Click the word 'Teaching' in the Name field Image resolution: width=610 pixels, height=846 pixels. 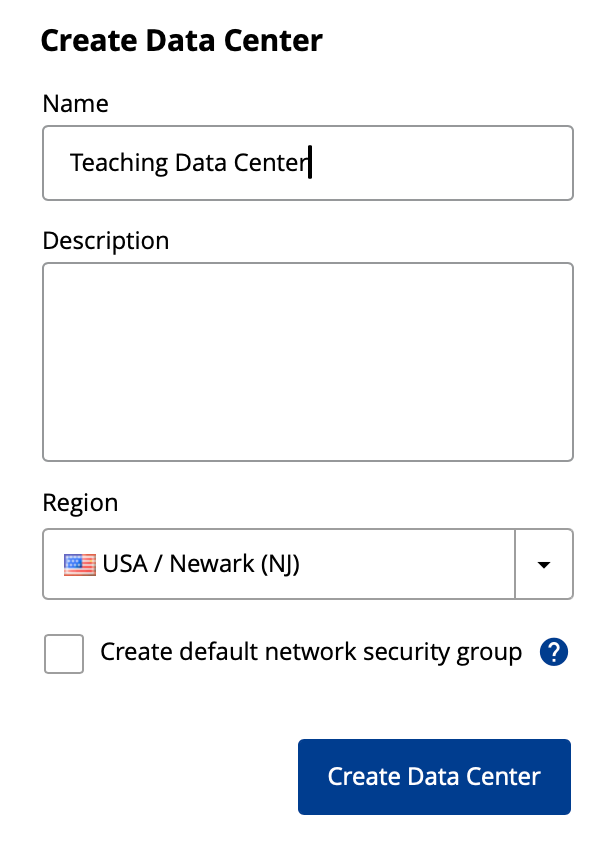119,163
